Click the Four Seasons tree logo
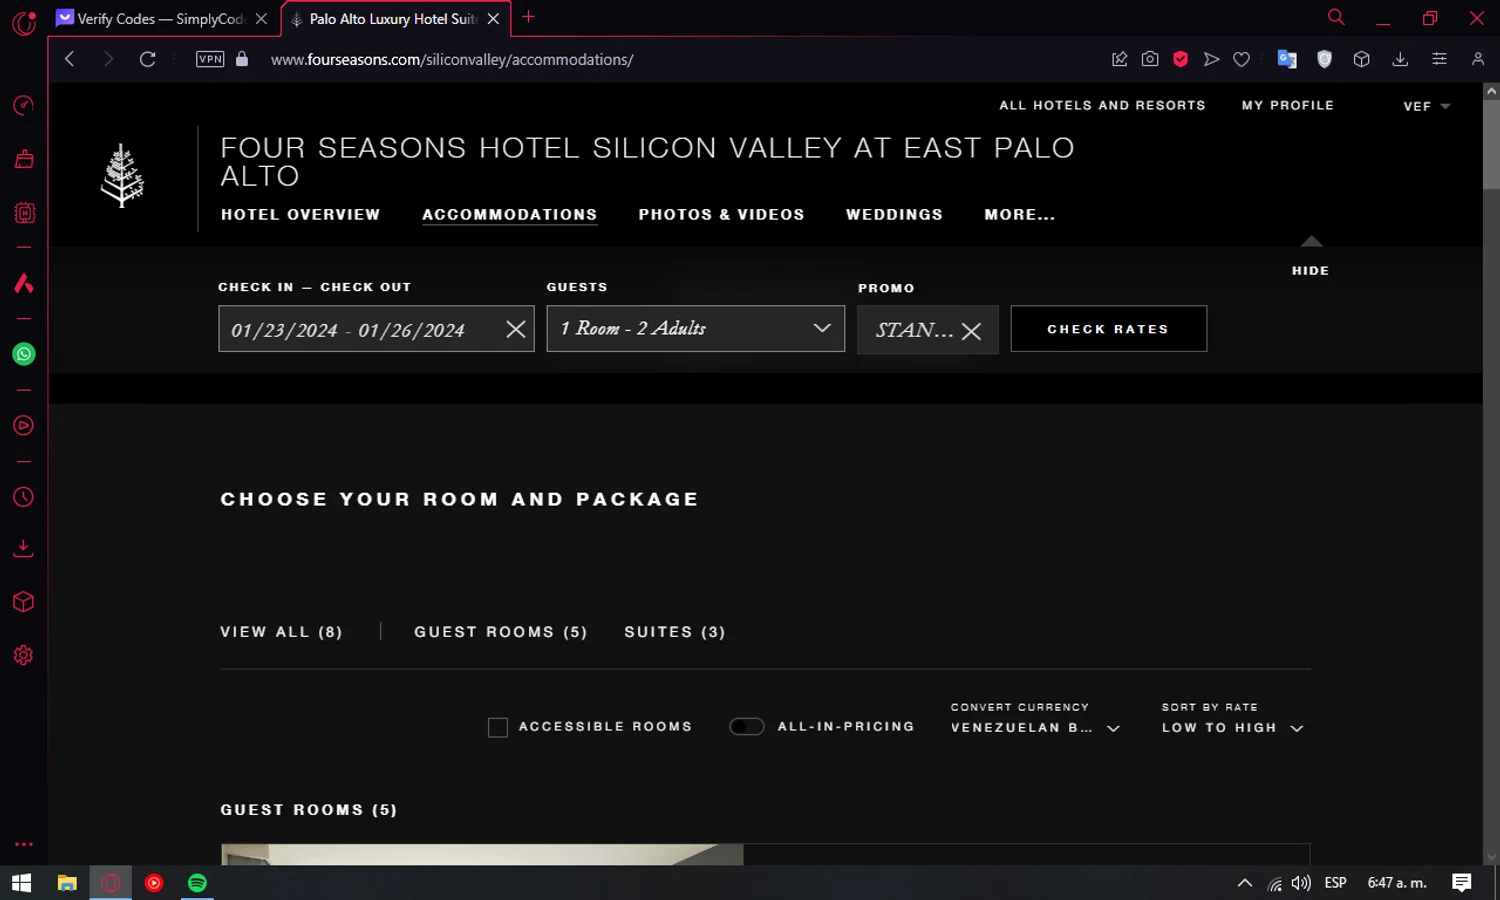Image resolution: width=1500 pixels, height=900 pixels. click(122, 175)
